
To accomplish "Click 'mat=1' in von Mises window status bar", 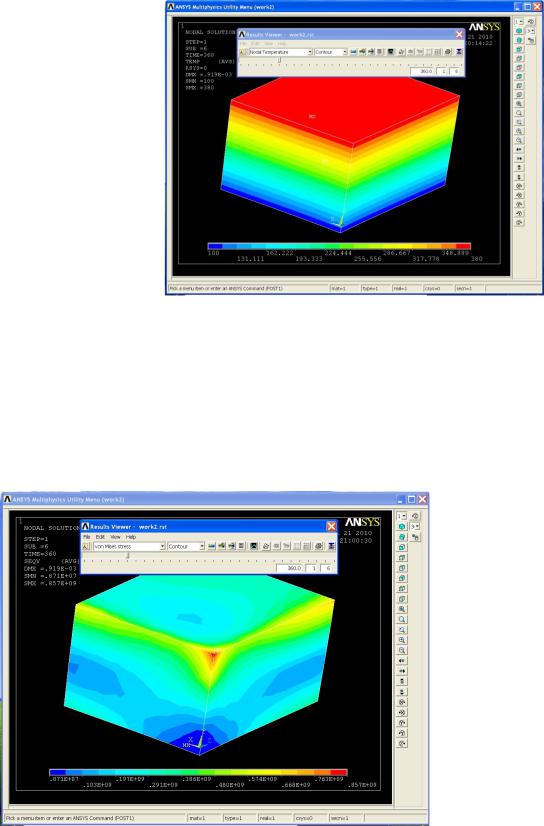I will pyautogui.click(x=197, y=818).
